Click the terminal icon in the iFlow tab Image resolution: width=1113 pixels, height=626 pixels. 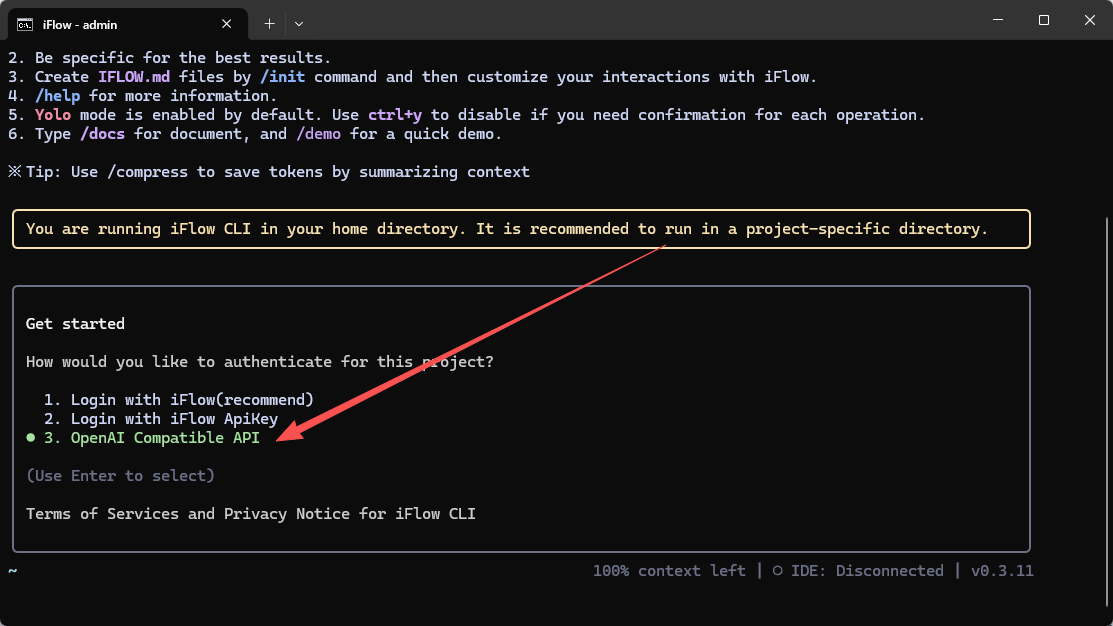[25, 22]
